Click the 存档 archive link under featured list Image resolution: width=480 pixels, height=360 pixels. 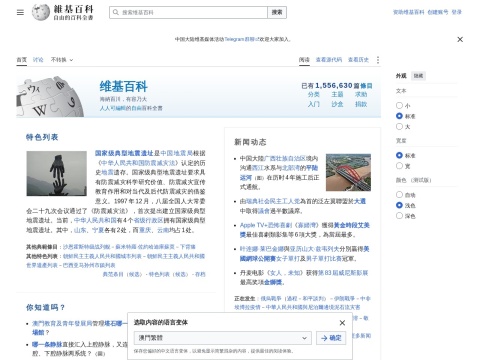coord(200,274)
